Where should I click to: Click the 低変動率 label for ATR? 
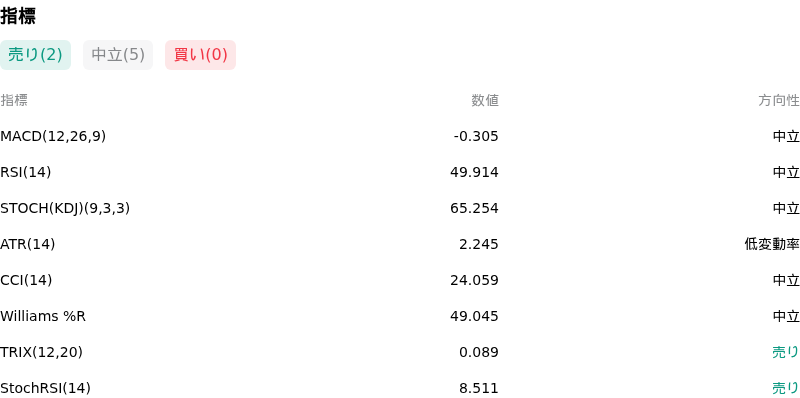click(772, 244)
